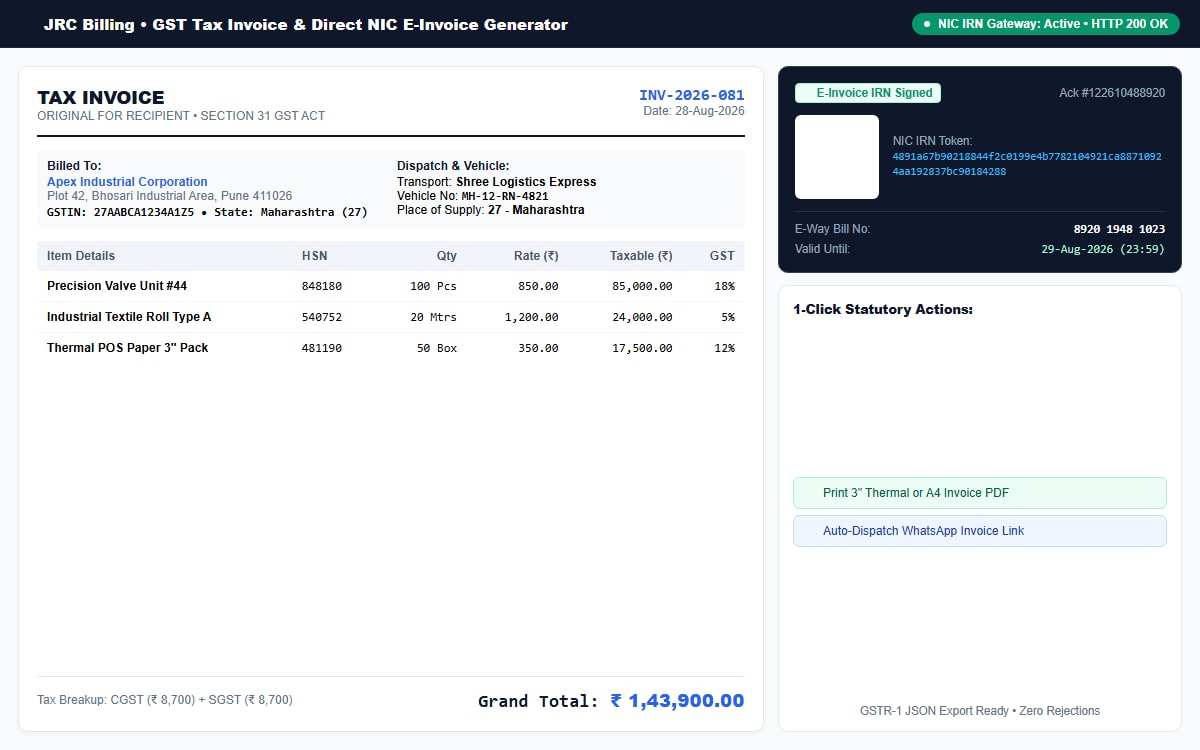The image size is (1200, 750).
Task: Click the taxable amount 17,500.00
Action: point(642,348)
